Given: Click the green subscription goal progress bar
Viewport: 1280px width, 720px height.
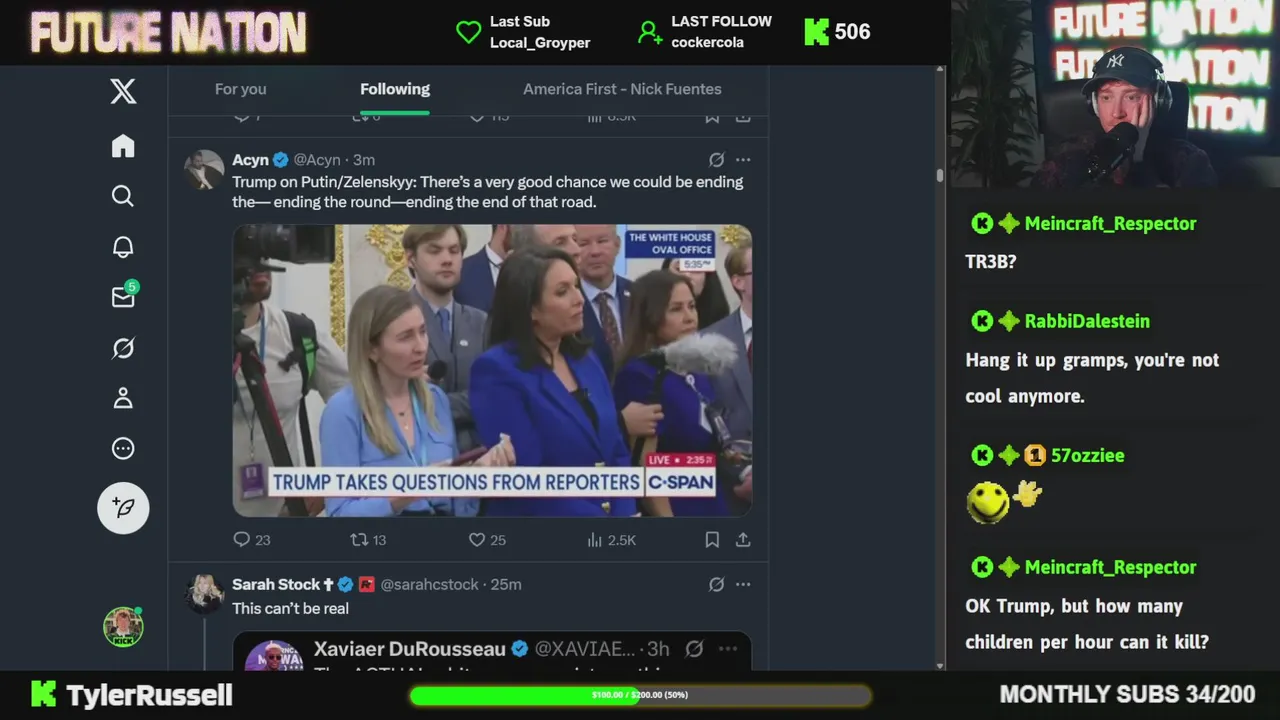Looking at the screenshot, I should (640, 695).
